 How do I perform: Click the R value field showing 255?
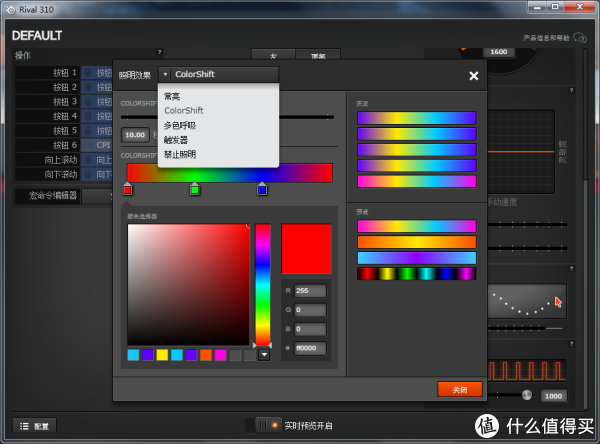310,291
